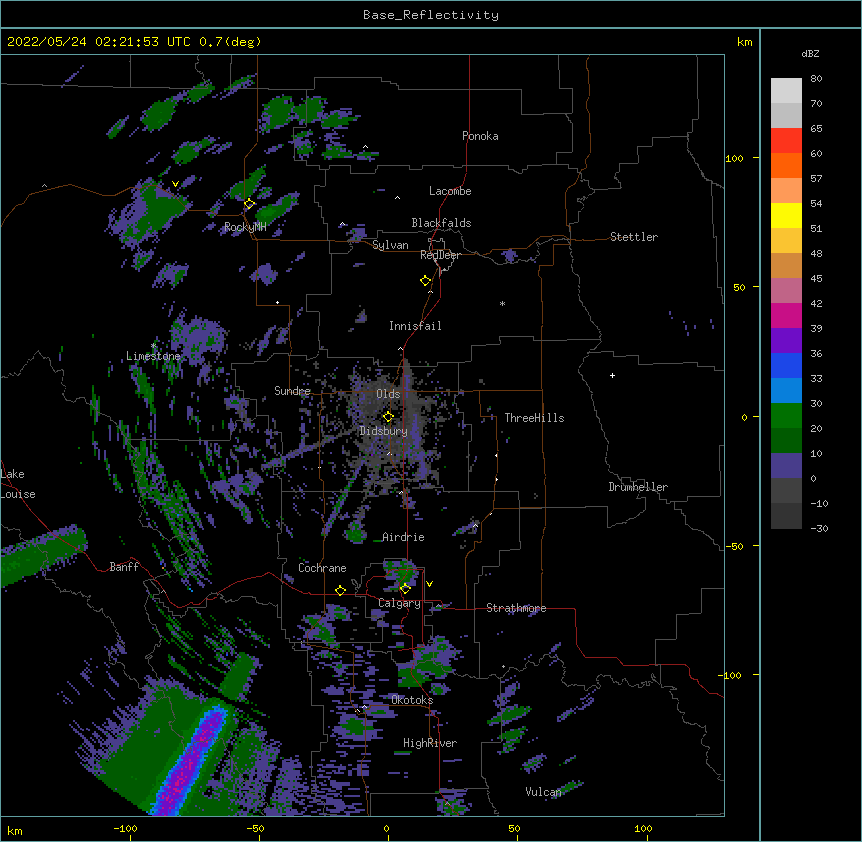Screen dimensions: 862x842
Task: Select the dark blue 33-36 dBZ swatch
Action: 786,365
